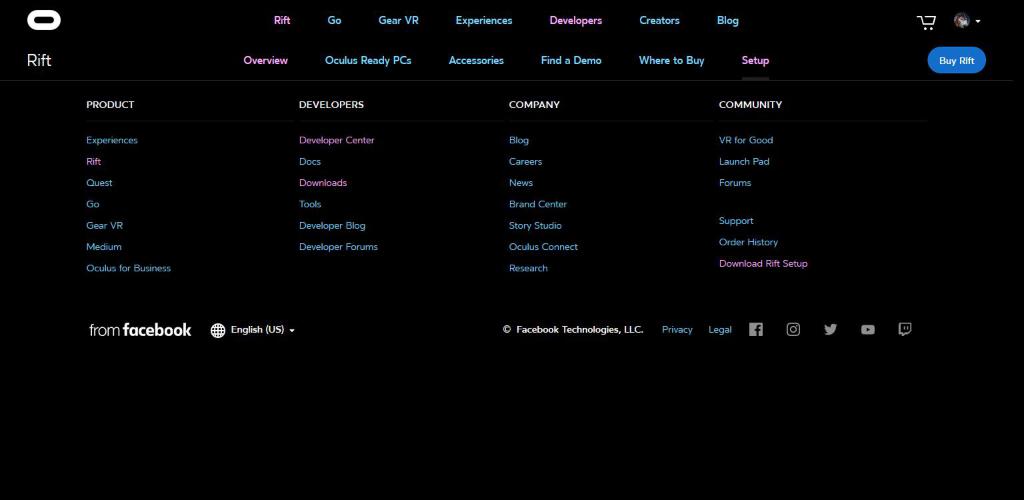The width and height of the screenshot is (1024, 500).
Task: Switch to Oculus Ready PCs tab
Action: coord(368,60)
